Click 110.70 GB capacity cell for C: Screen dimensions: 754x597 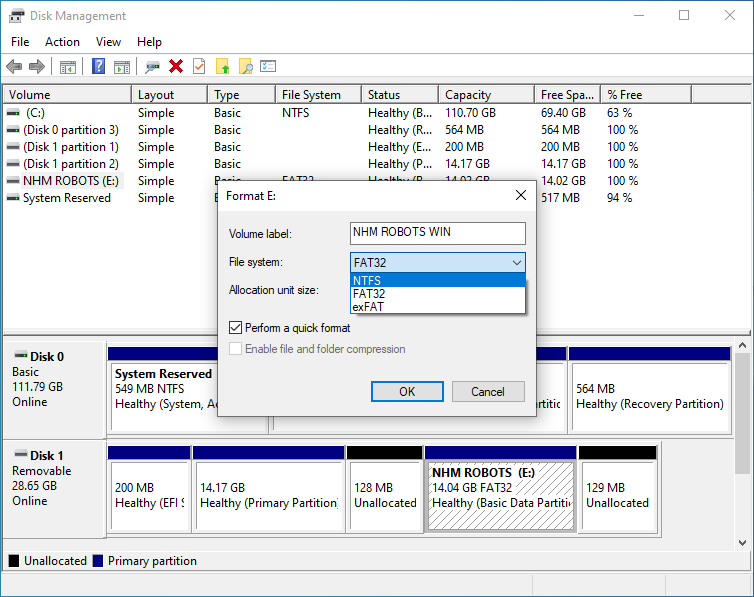[470, 113]
